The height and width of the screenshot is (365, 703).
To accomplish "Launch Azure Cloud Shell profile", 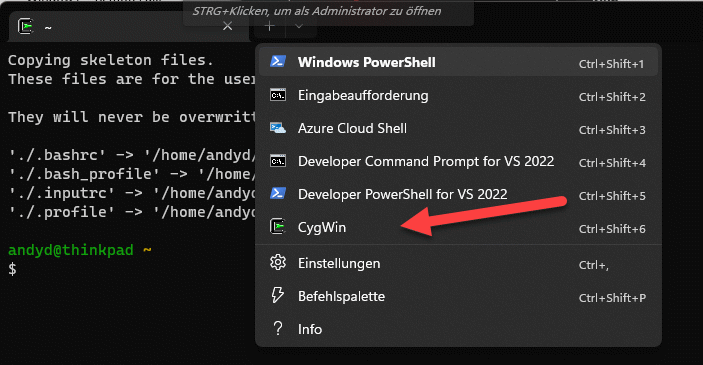I will point(458,129).
